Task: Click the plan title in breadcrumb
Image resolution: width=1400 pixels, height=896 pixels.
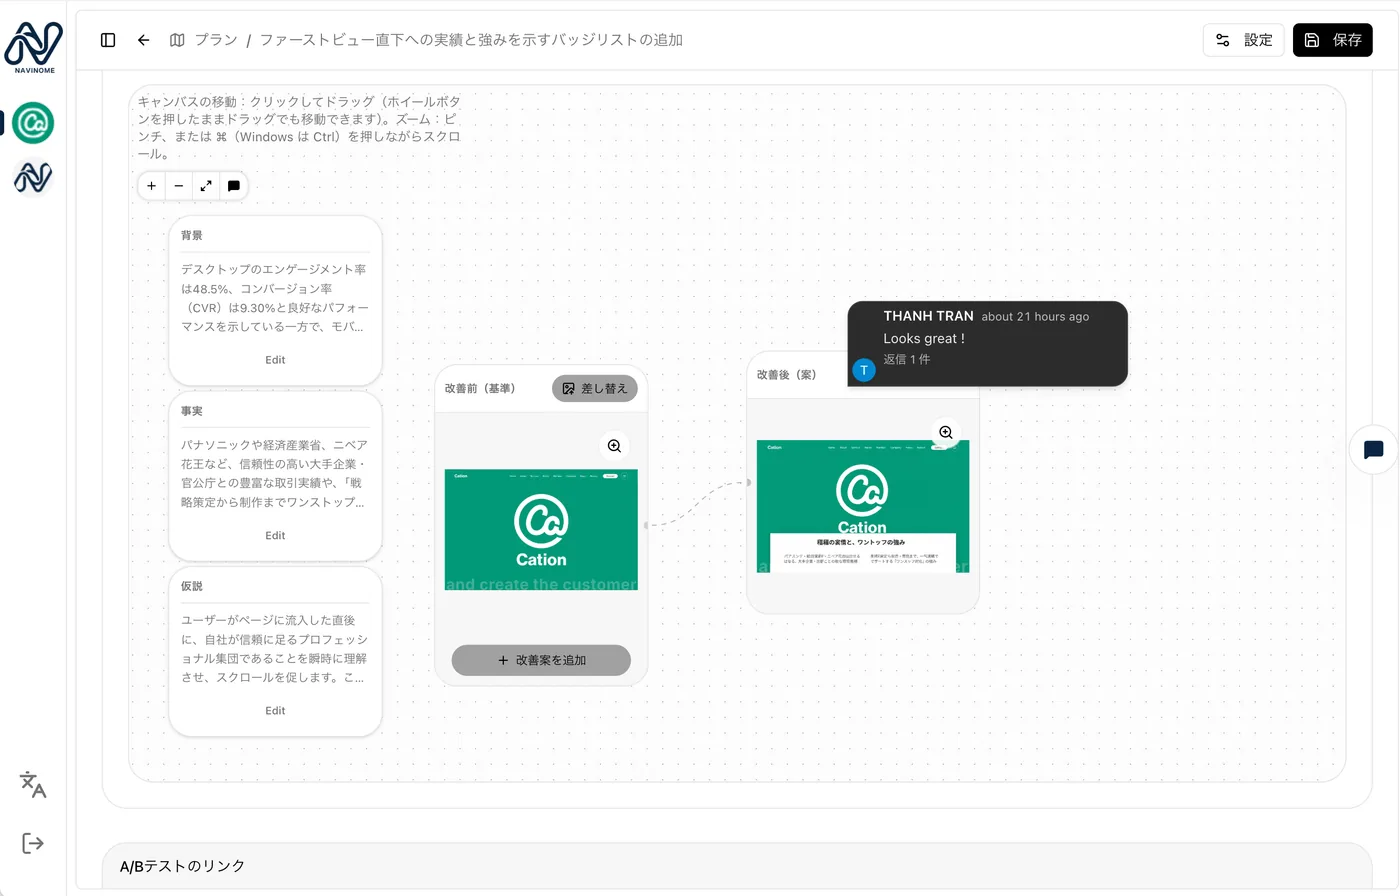Action: pos(471,40)
